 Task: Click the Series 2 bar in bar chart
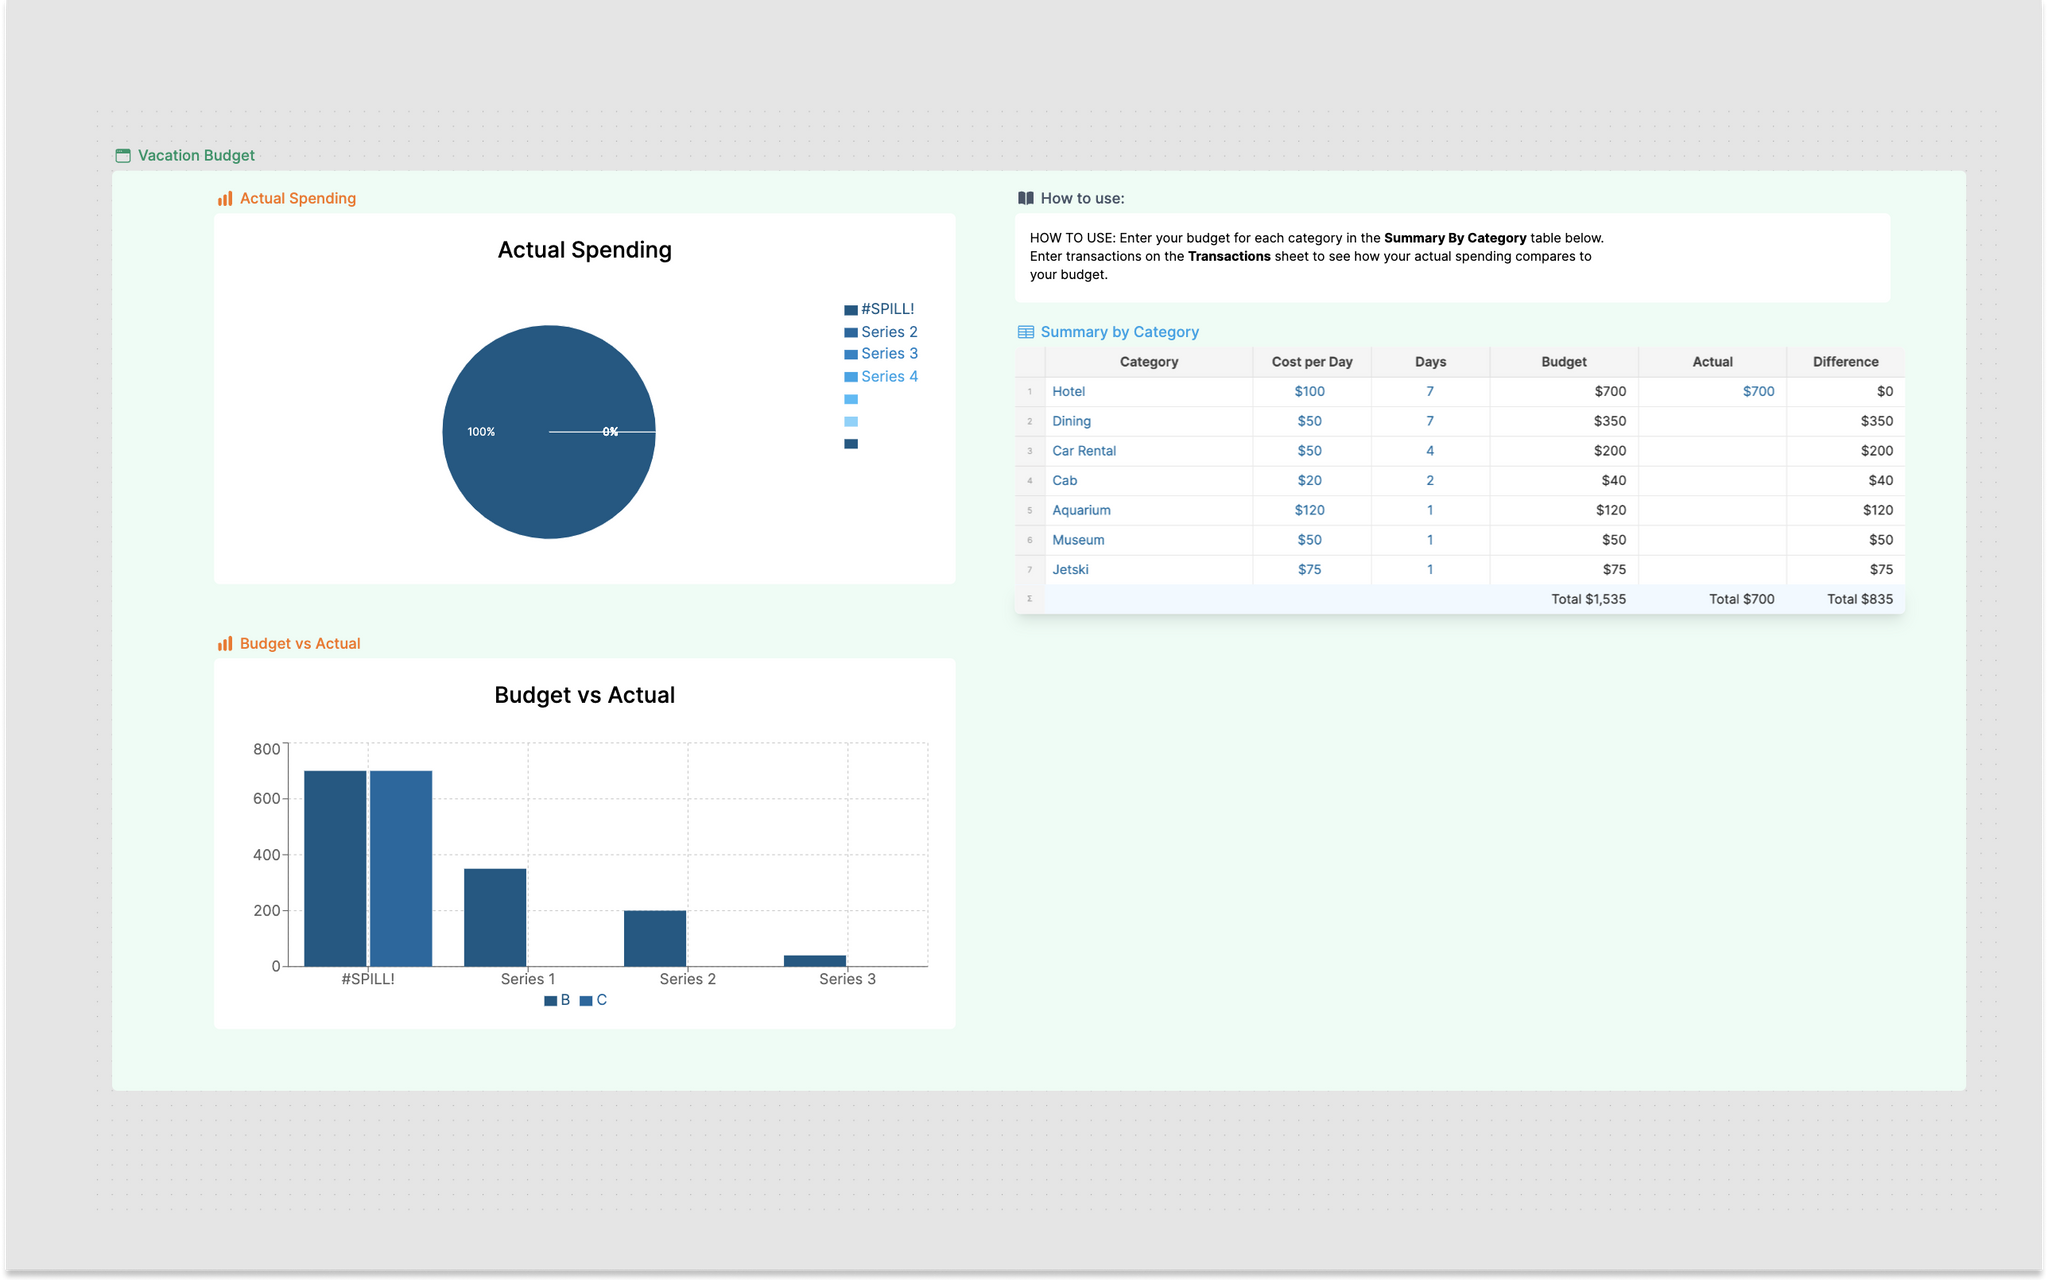click(655, 938)
